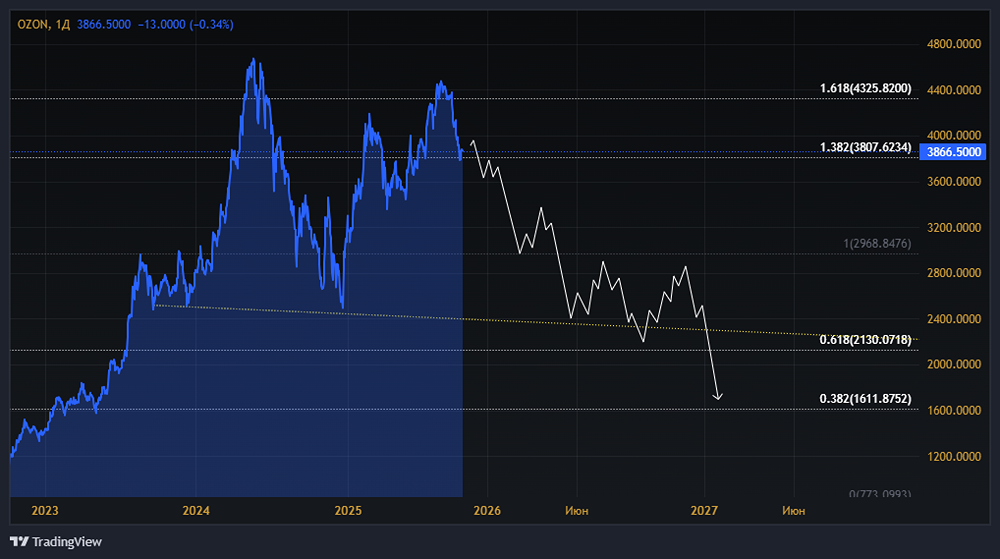Click the Июн label after 2027
This screenshot has height=559, width=1000.
[x=793, y=511]
